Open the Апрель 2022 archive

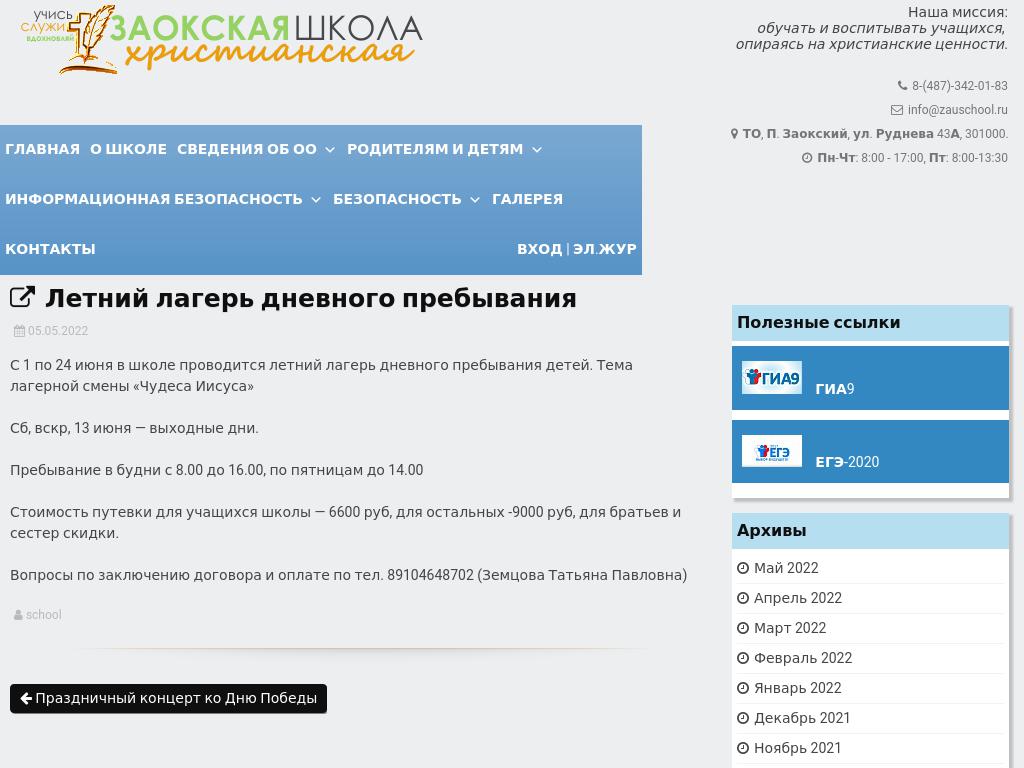point(798,598)
